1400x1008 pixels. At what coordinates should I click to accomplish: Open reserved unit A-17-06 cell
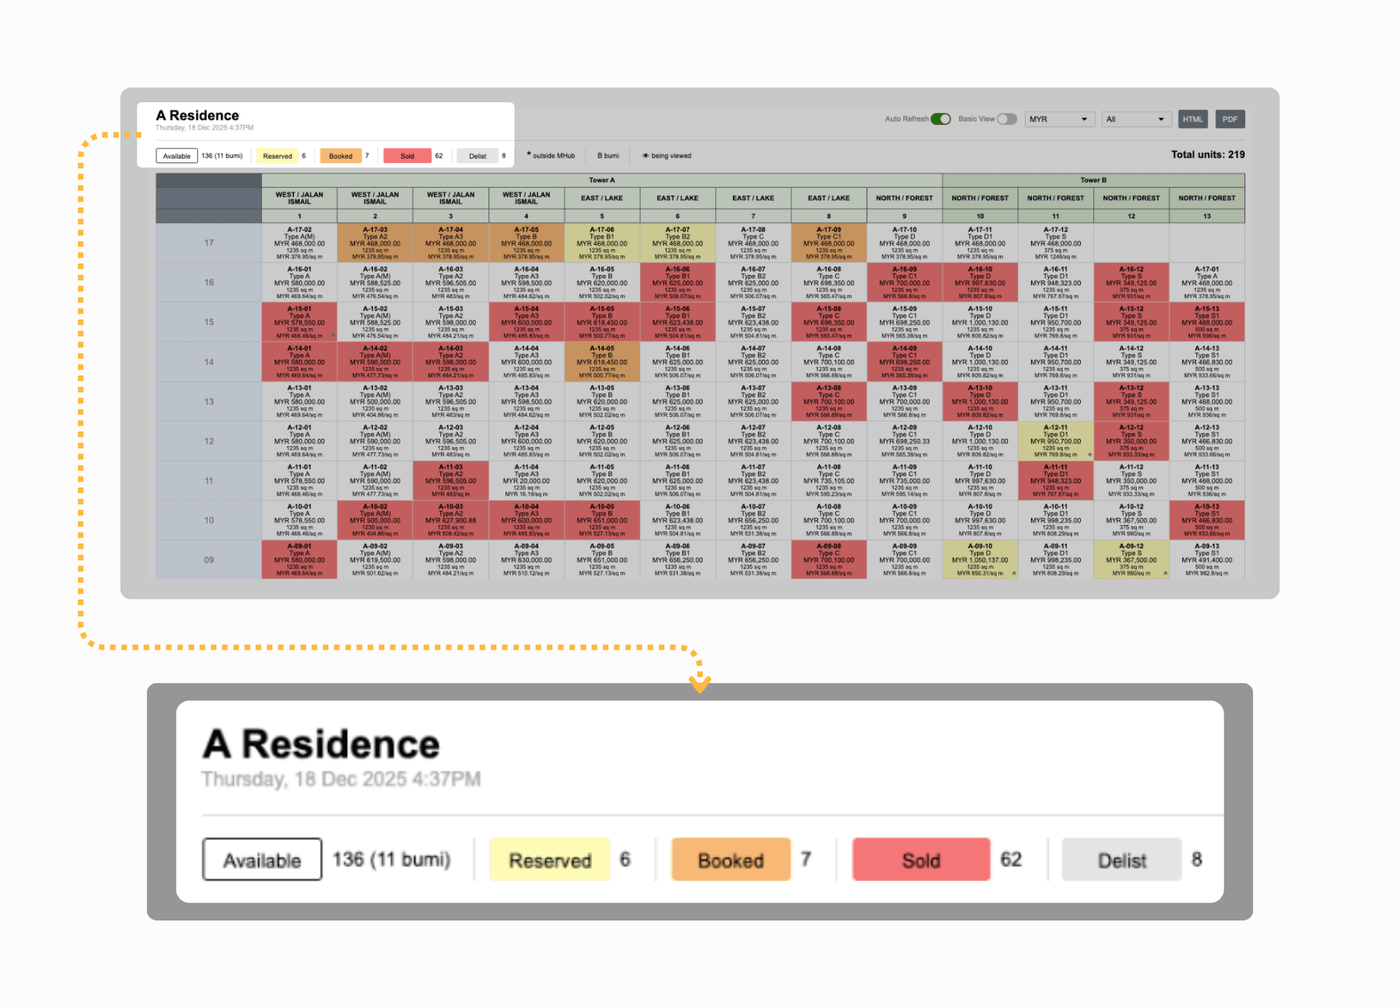click(602, 243)
